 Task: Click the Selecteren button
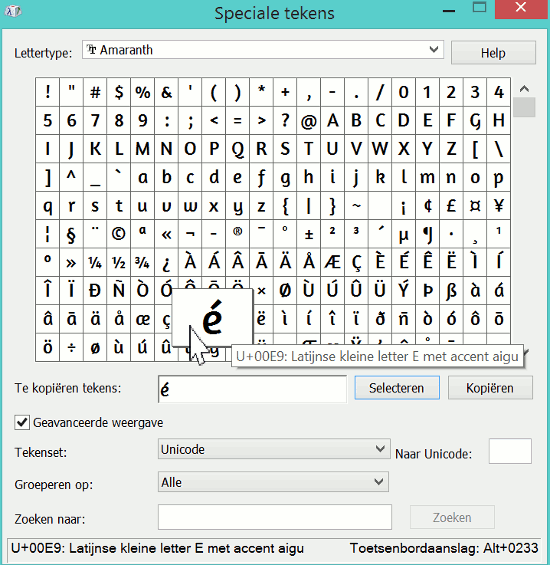[397, 388]
